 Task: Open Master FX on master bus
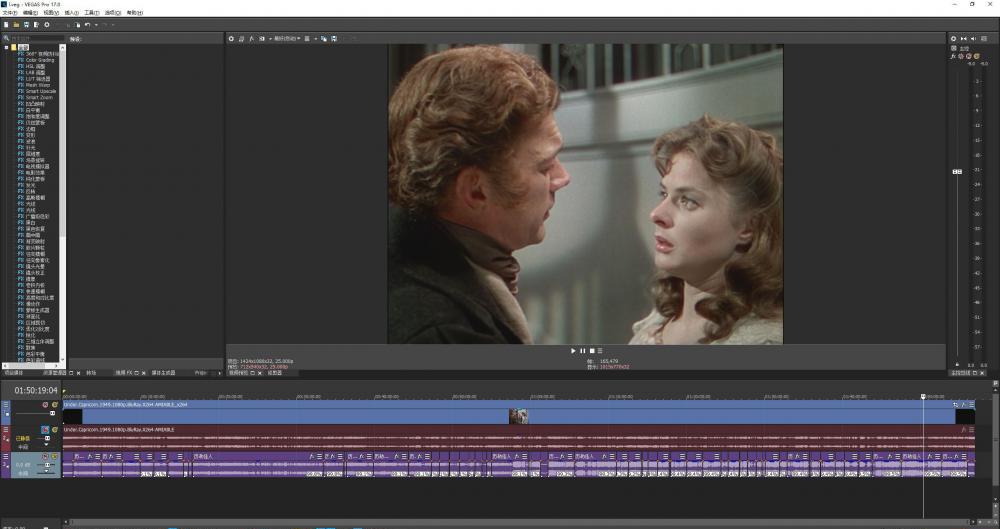coord(953,56)
